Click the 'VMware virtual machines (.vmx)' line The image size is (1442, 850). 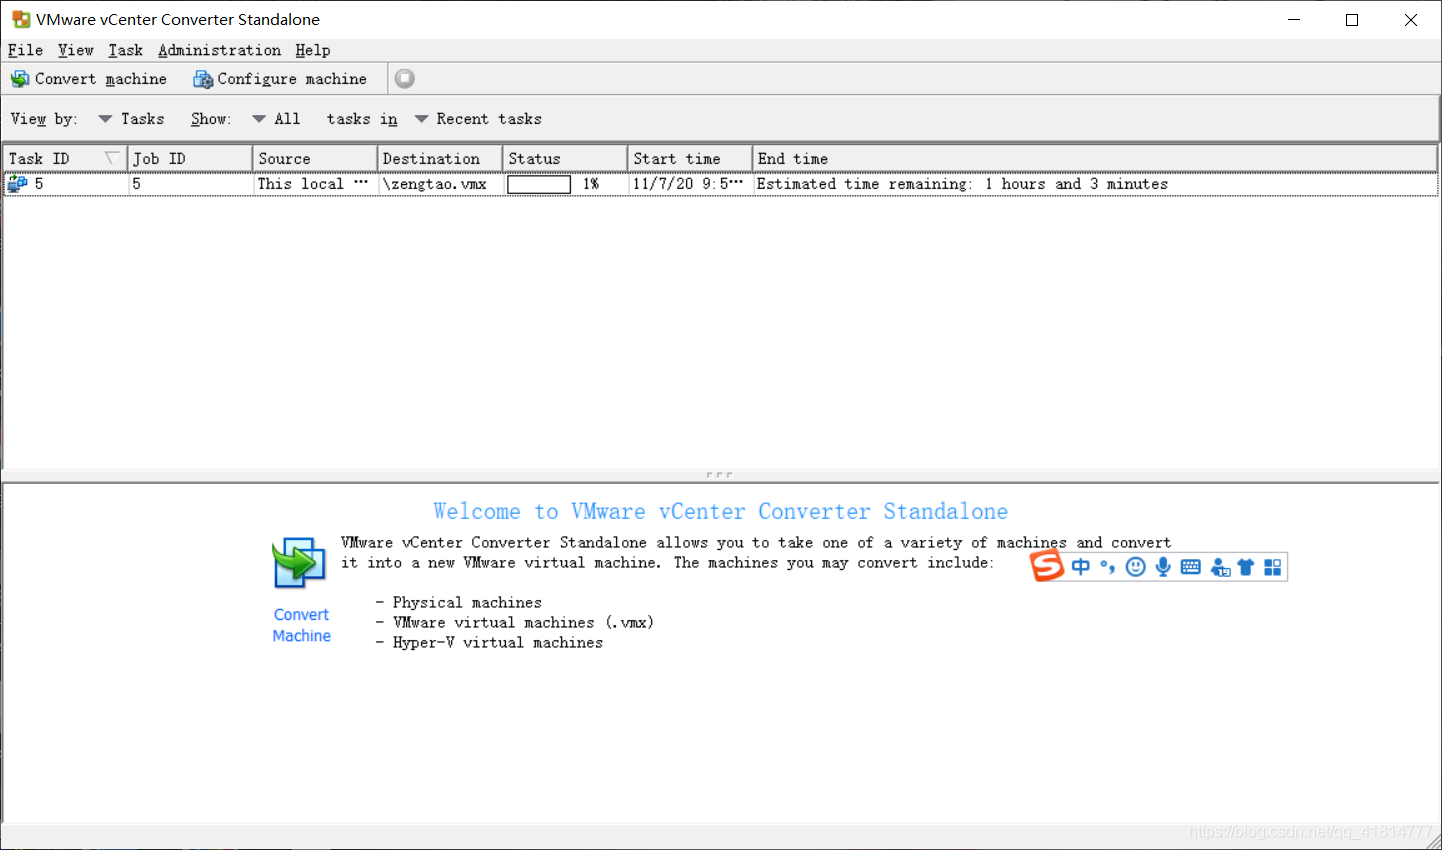(x=523, y=622)
